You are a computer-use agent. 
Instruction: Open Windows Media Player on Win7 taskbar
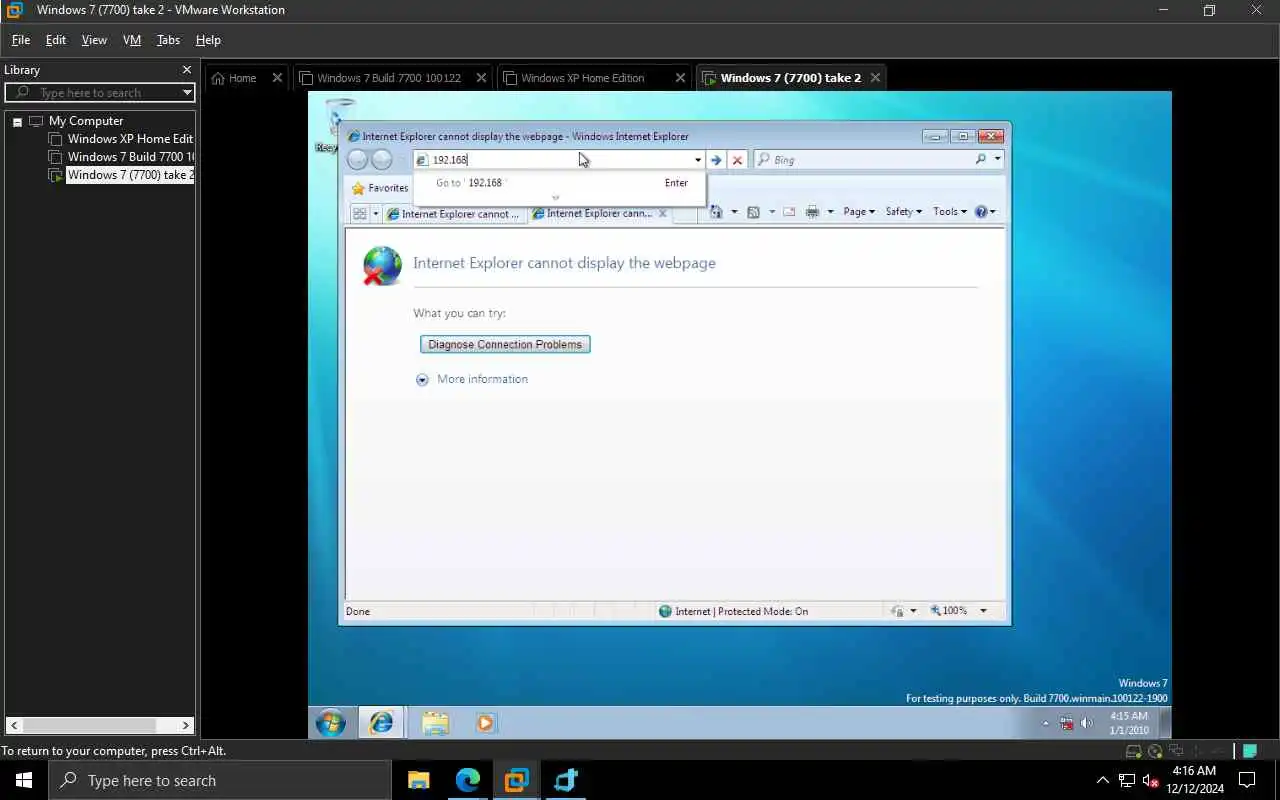tap(485, 722)
